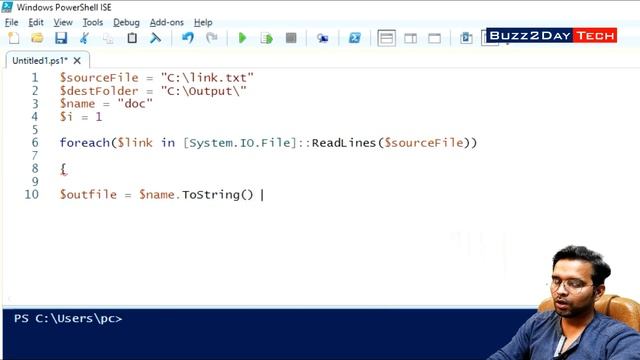Open the Add-ons menu
The image size is (640, 360).
tap(167, 22)
